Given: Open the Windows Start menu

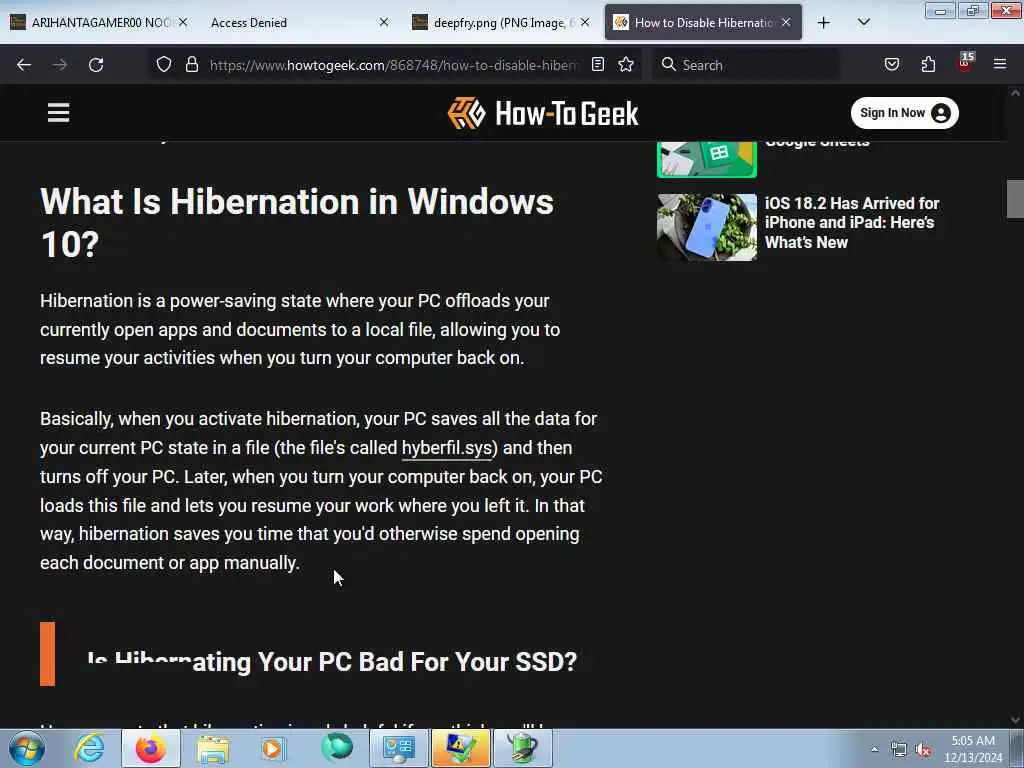Looking at the screenshot, I should 27,748.
